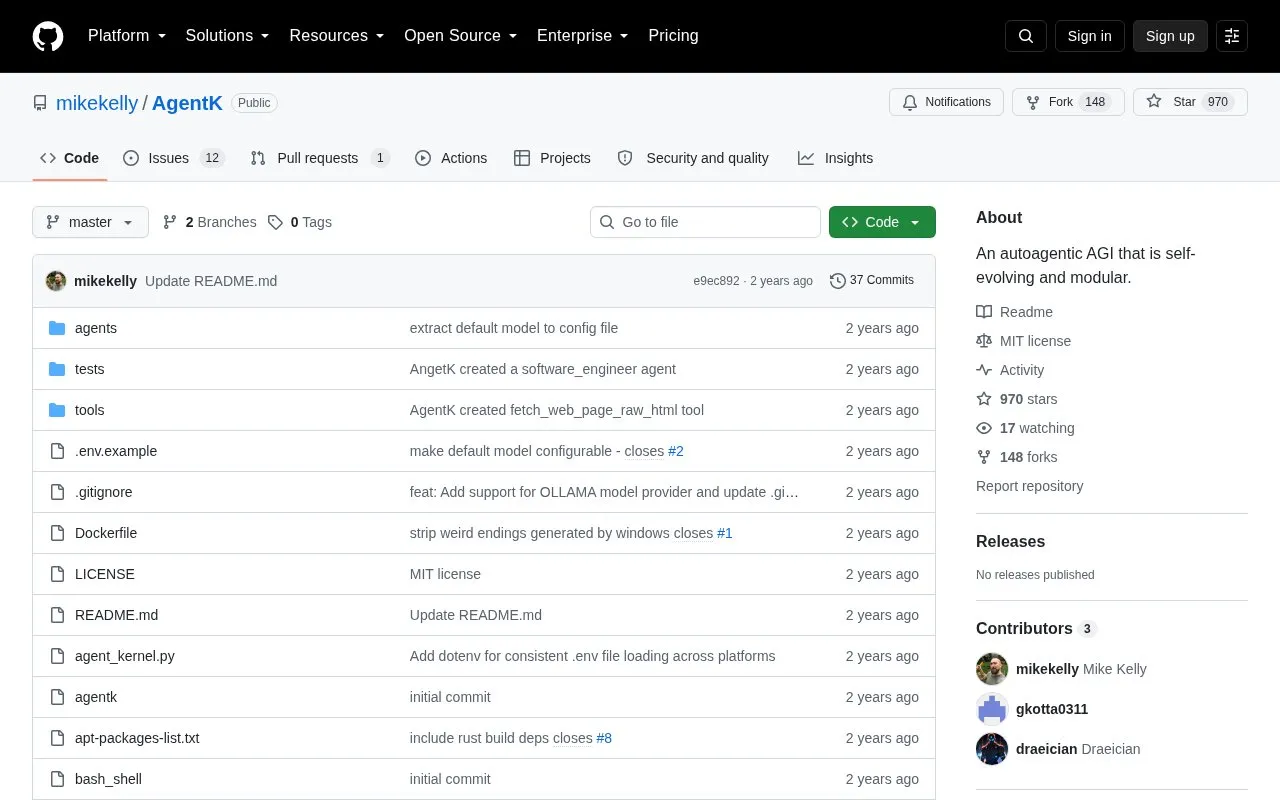Open the Pricing link
The width and height of the screenshot is (1280, 800).
pyautogui.click(x=673, y=36)
